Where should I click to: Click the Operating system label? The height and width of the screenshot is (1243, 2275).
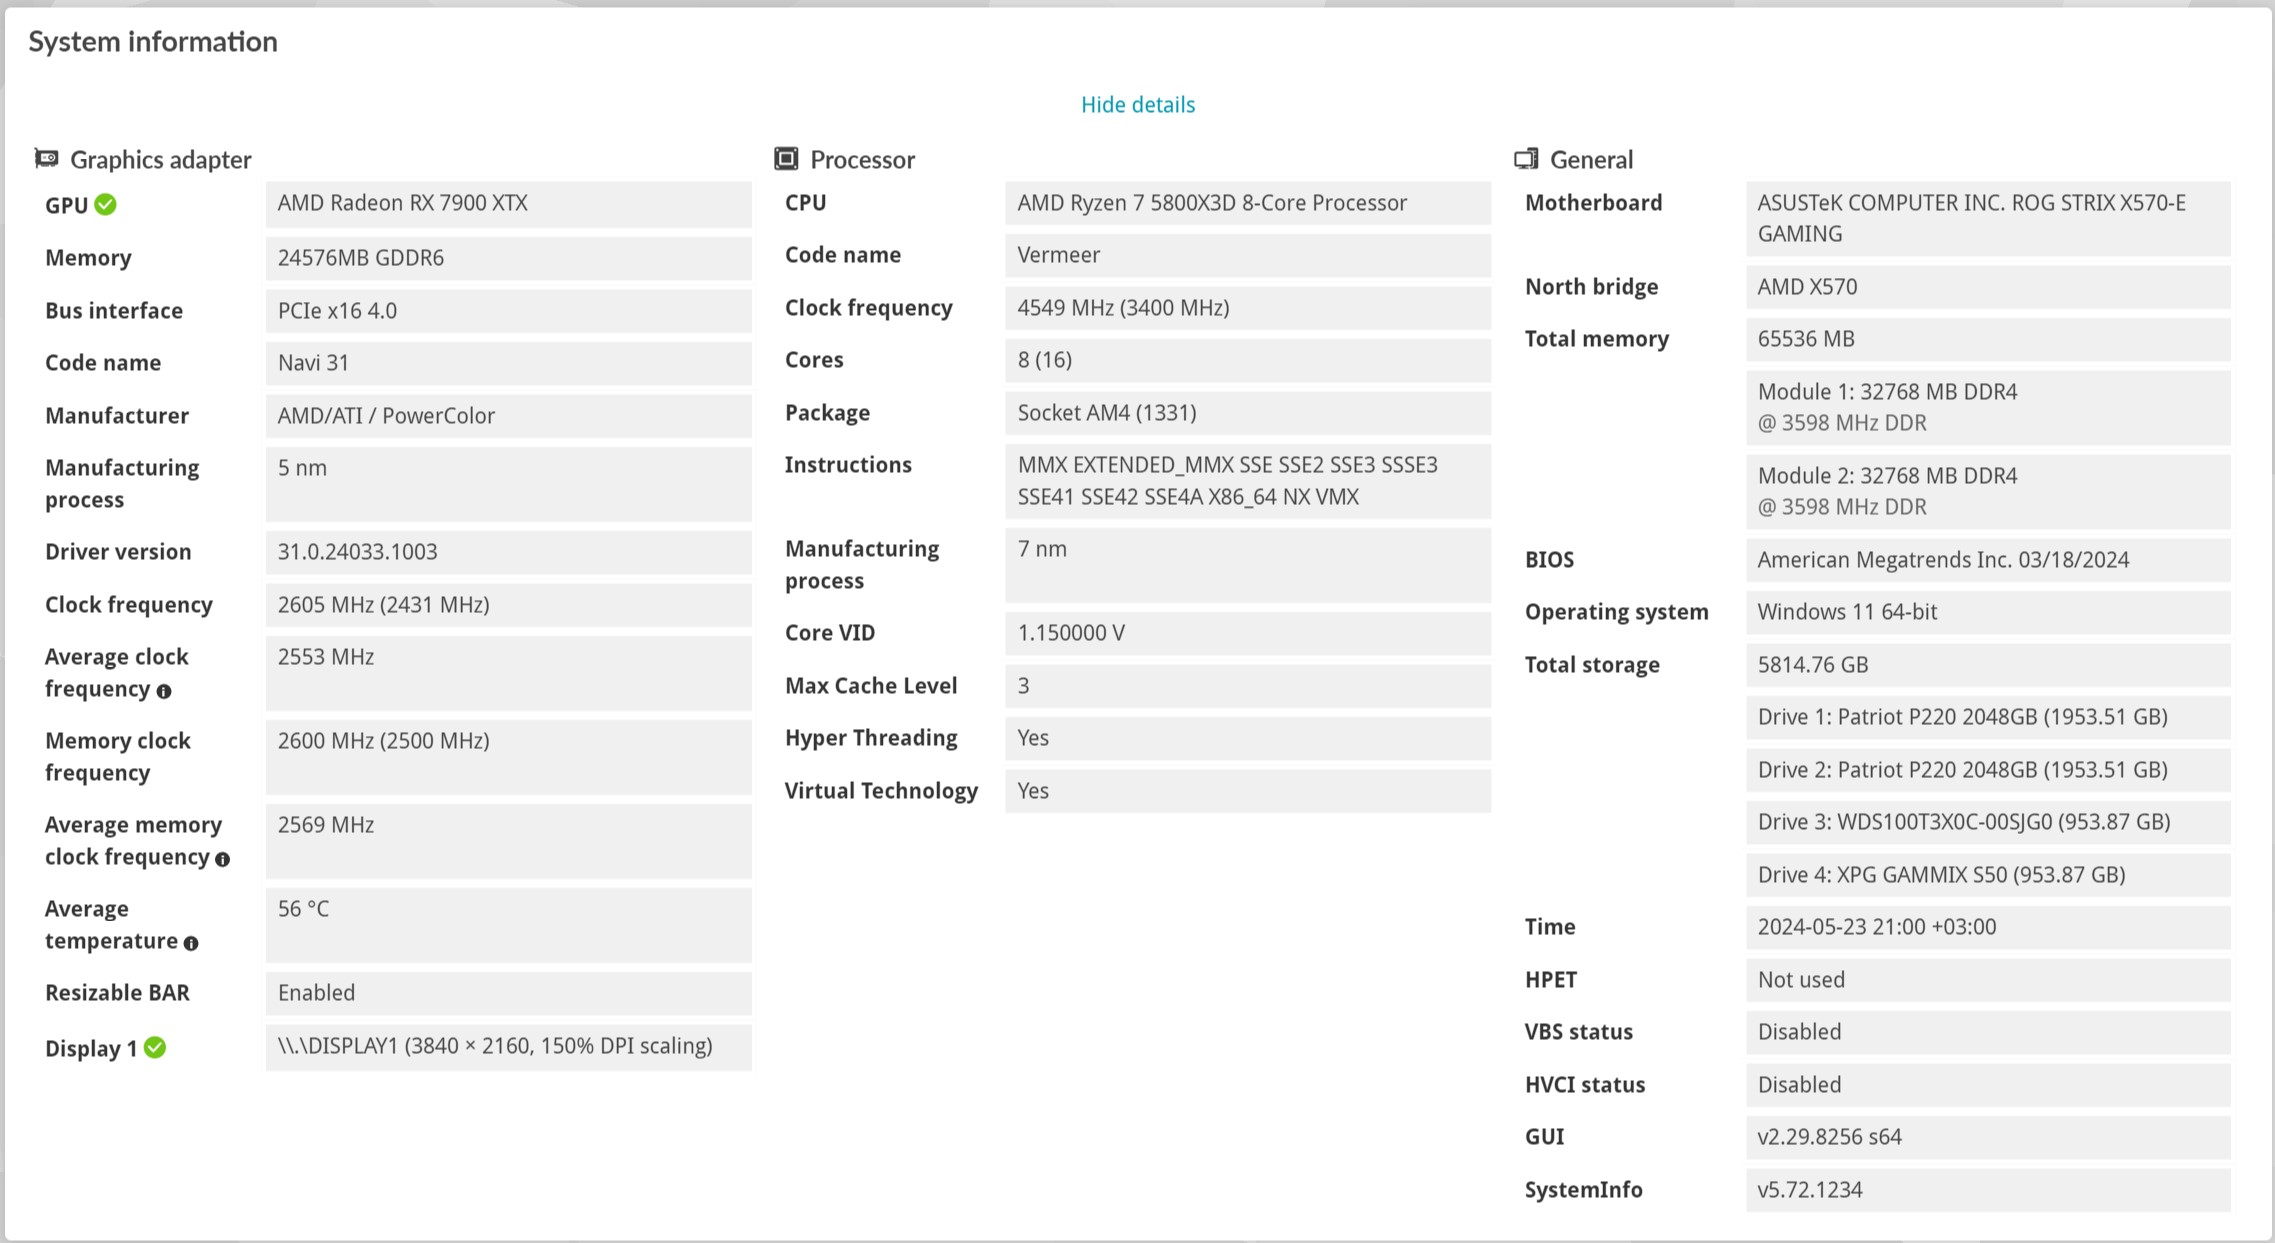pos(1616,612)
